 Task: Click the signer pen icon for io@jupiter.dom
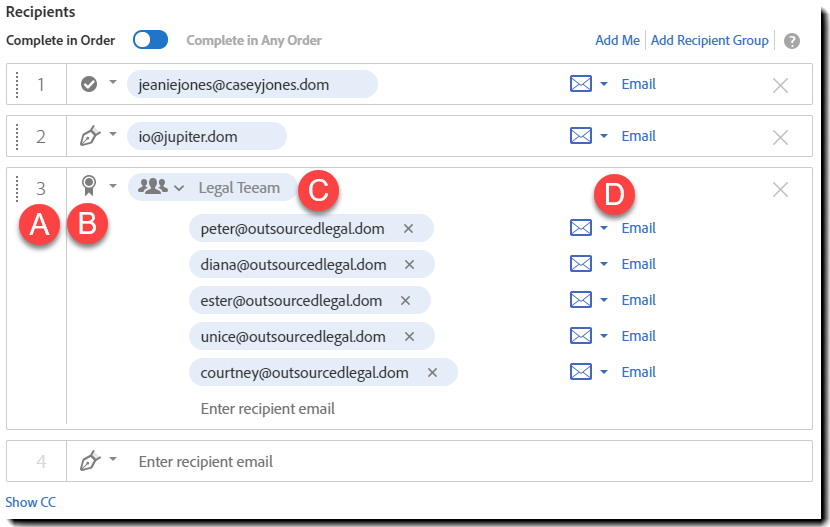tap(90, 135)
